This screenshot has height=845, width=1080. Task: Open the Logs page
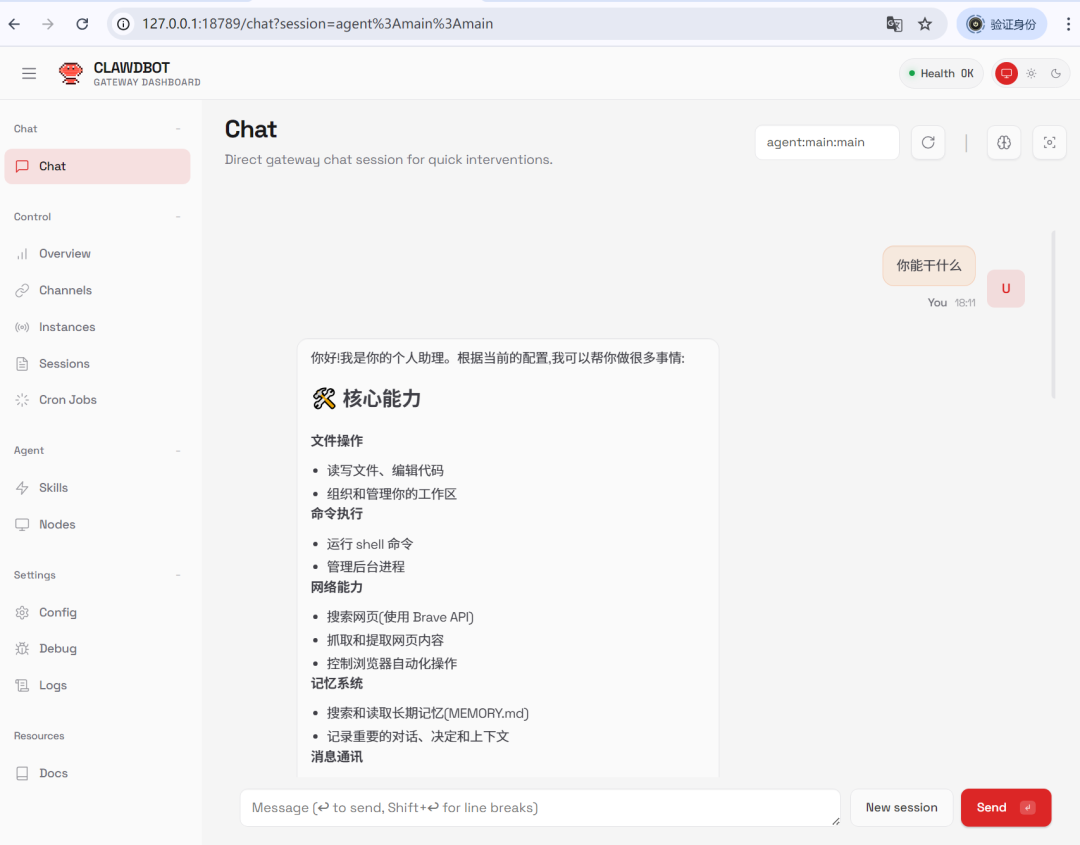tap(52, 685)
